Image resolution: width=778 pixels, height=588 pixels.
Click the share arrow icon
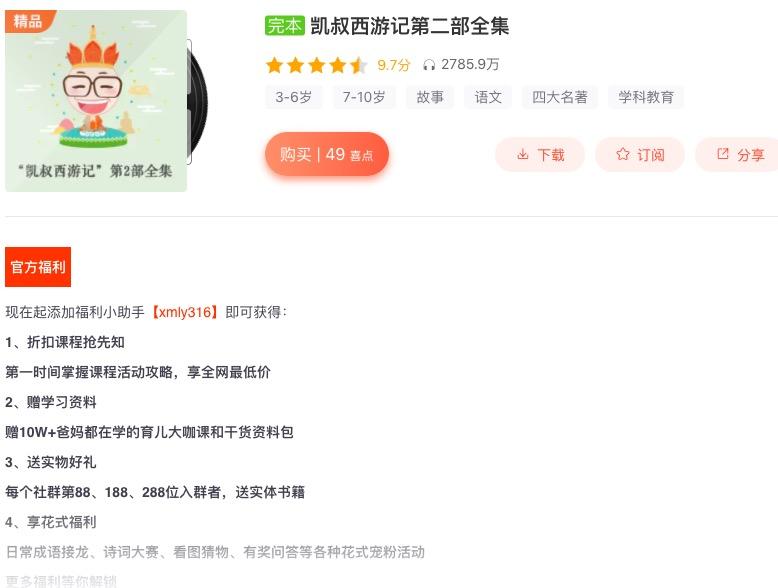(x=723, y=154)
